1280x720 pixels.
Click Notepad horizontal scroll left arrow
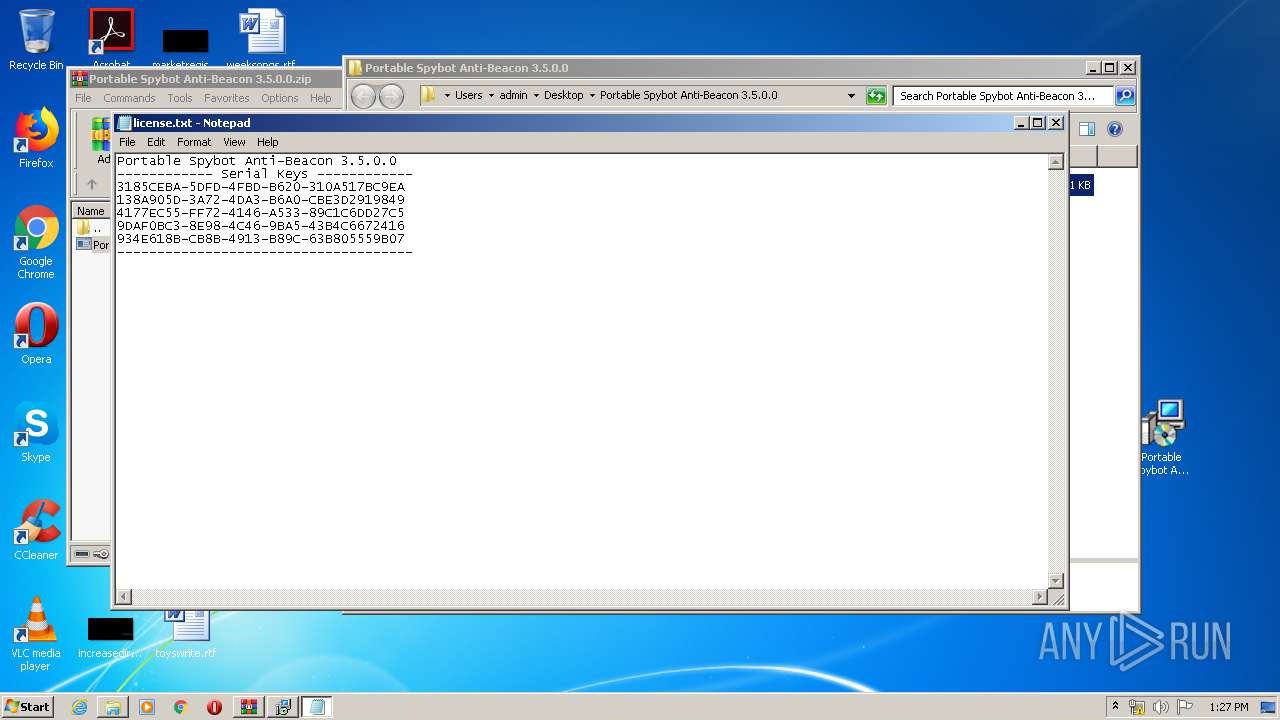[124, 597]
